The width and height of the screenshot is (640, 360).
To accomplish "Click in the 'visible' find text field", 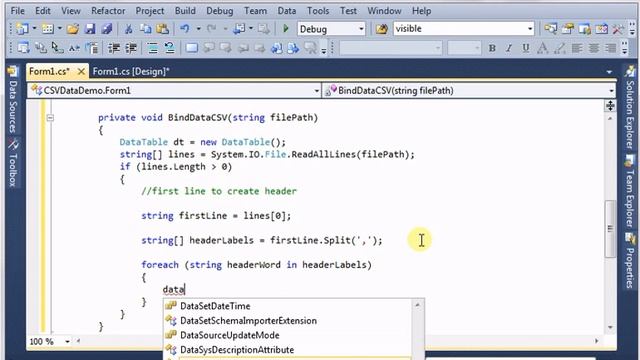I will [x=460, y=29].
